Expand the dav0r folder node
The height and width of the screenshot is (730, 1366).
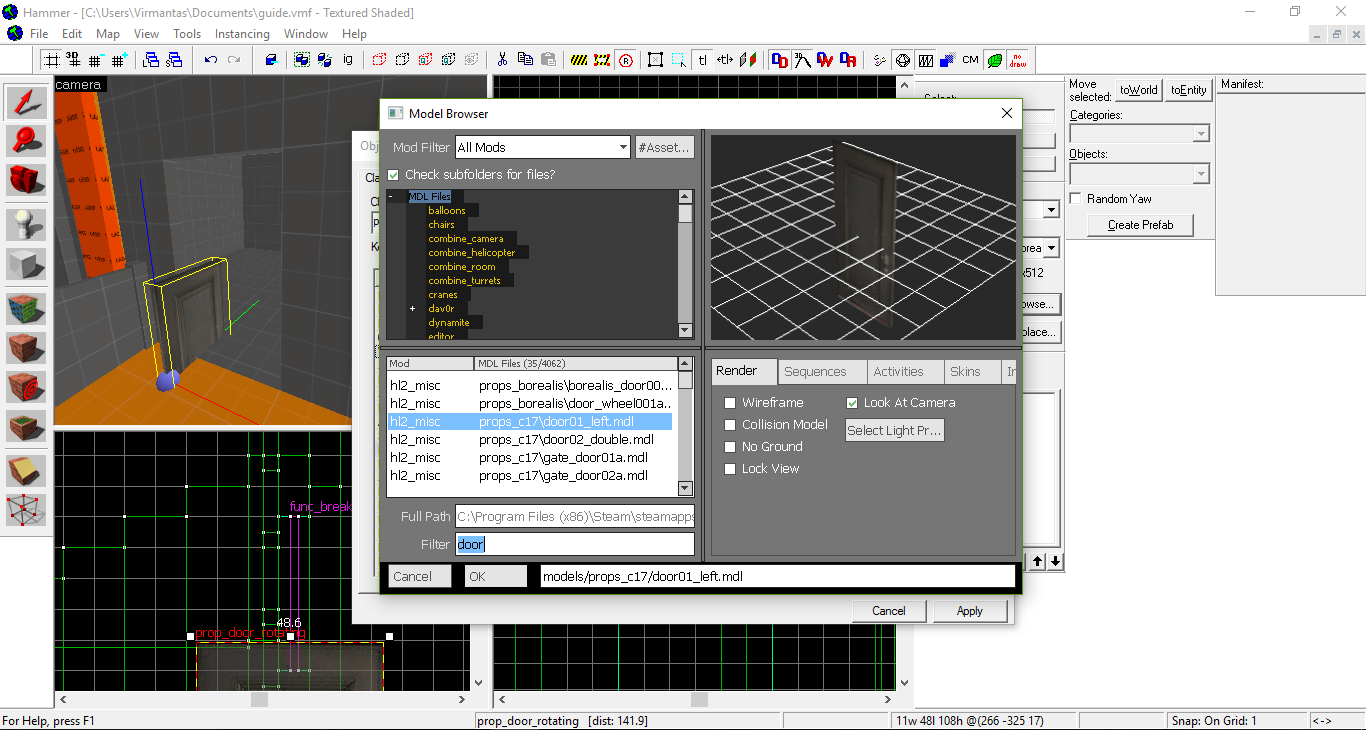pyautogui.click(x=412, y=309)
